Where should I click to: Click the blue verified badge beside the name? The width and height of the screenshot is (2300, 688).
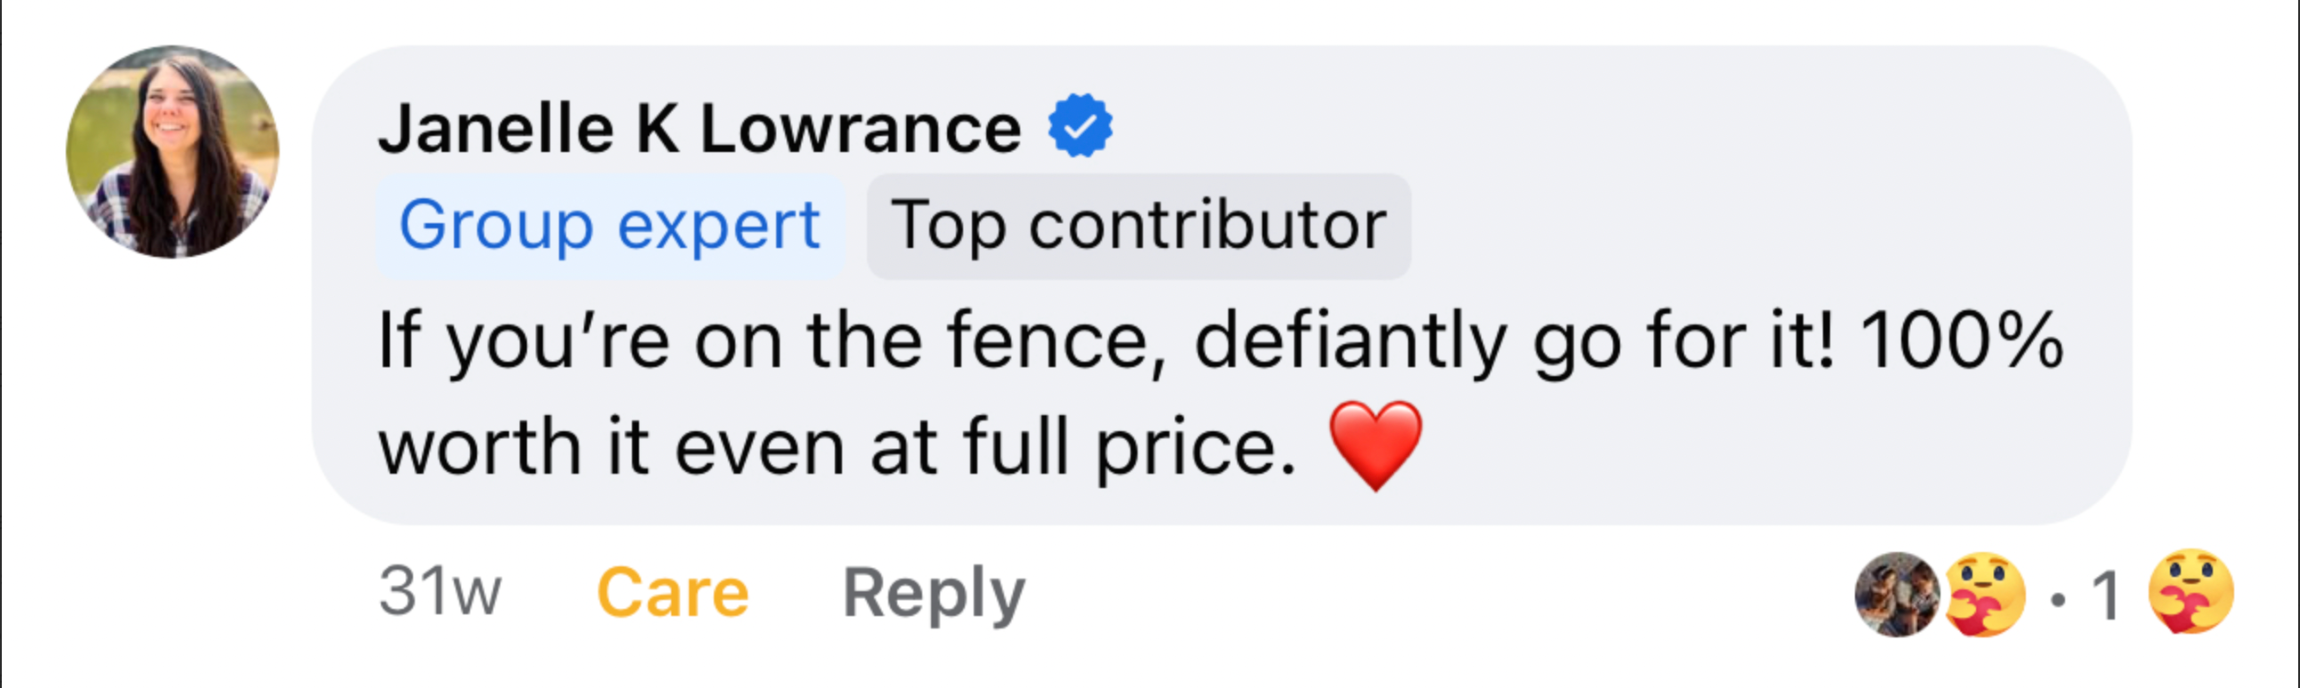click(1080, 126)
